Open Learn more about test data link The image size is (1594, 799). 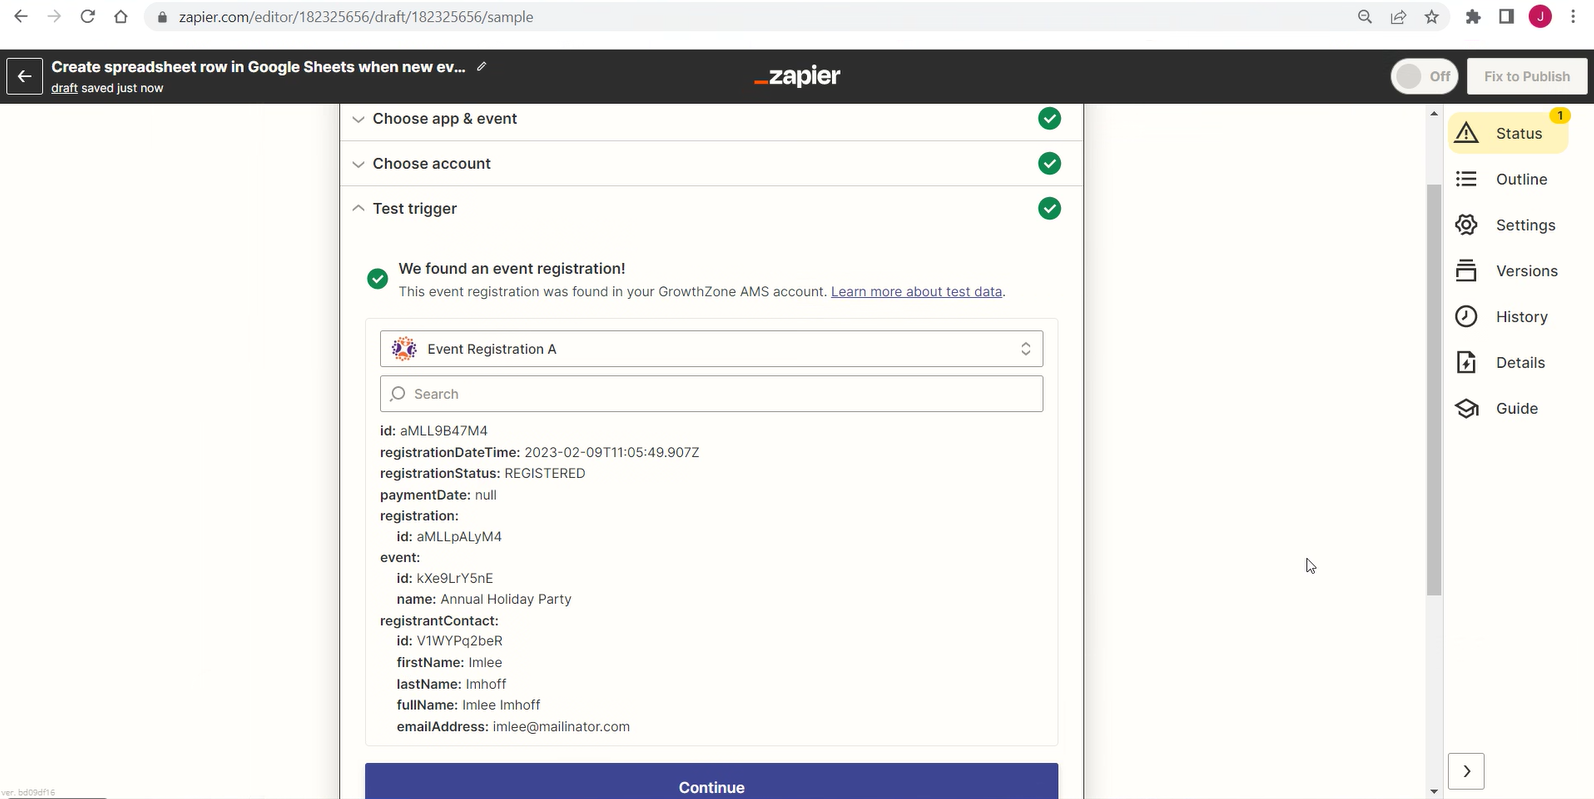(916, 292)
